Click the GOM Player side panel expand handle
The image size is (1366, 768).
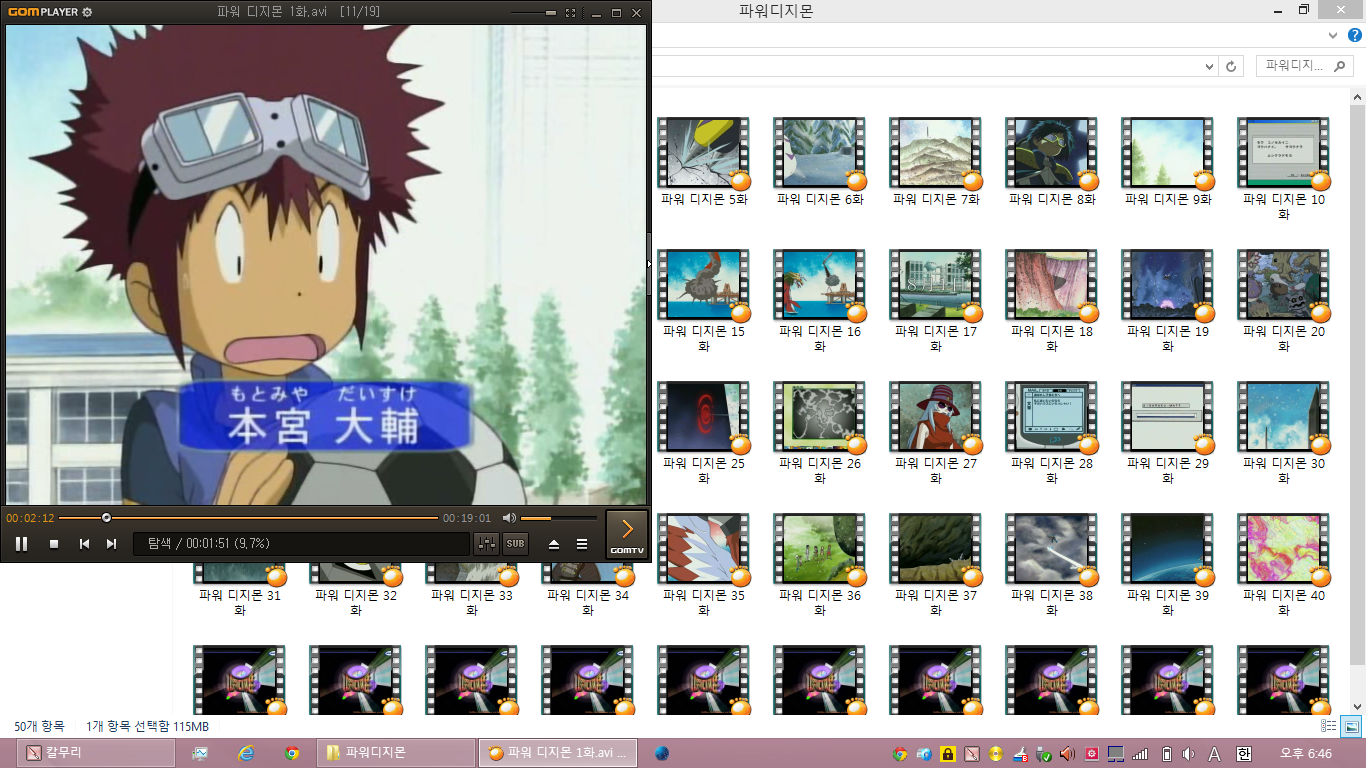click(649, 263)
